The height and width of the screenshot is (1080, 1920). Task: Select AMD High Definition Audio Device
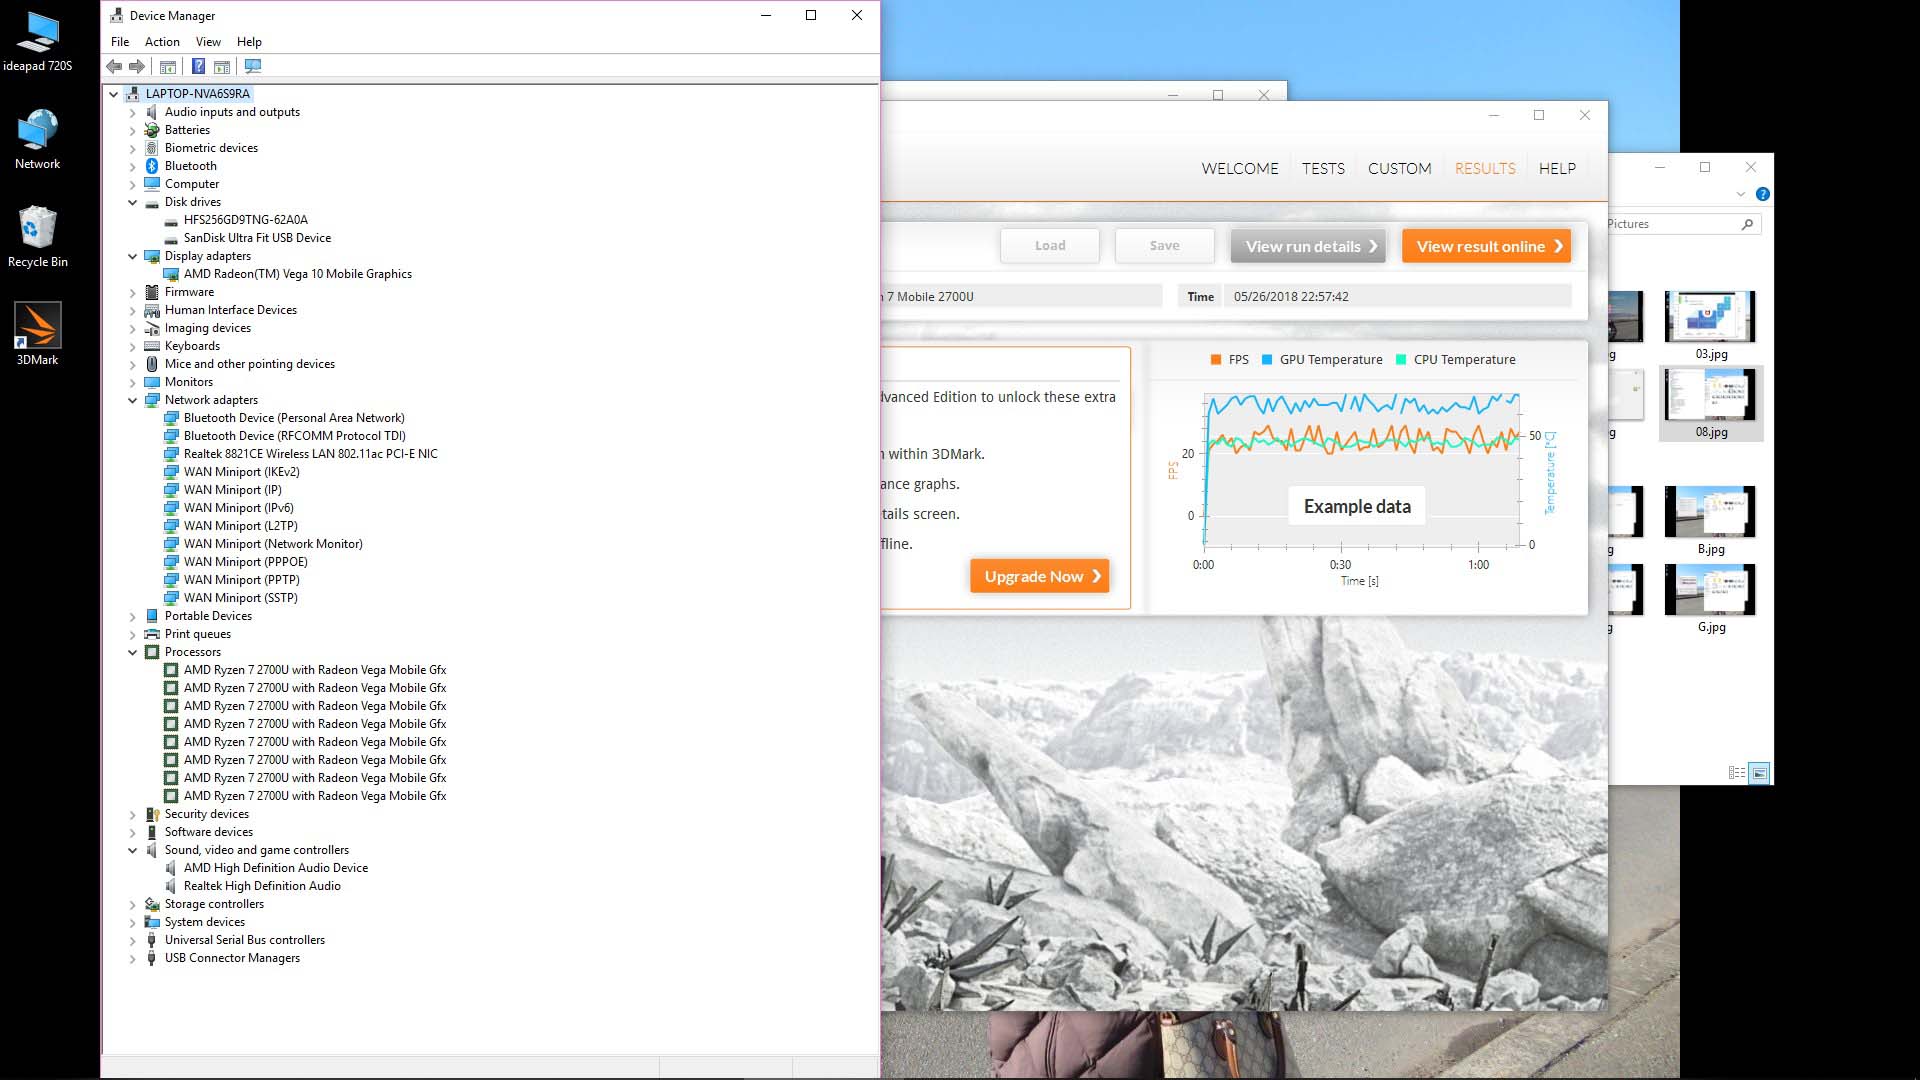tap(276, 868)
